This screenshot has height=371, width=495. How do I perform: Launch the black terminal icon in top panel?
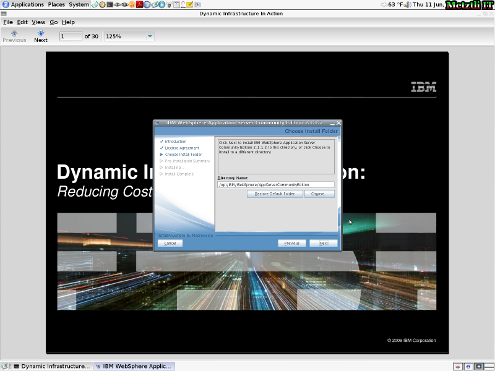point(110,5)
